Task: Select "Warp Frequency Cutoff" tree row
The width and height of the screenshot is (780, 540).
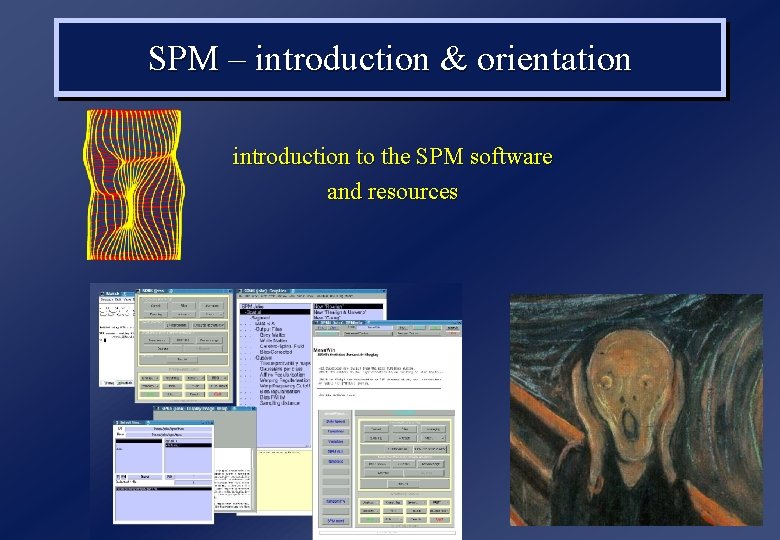Action: (x=285, y=386)
